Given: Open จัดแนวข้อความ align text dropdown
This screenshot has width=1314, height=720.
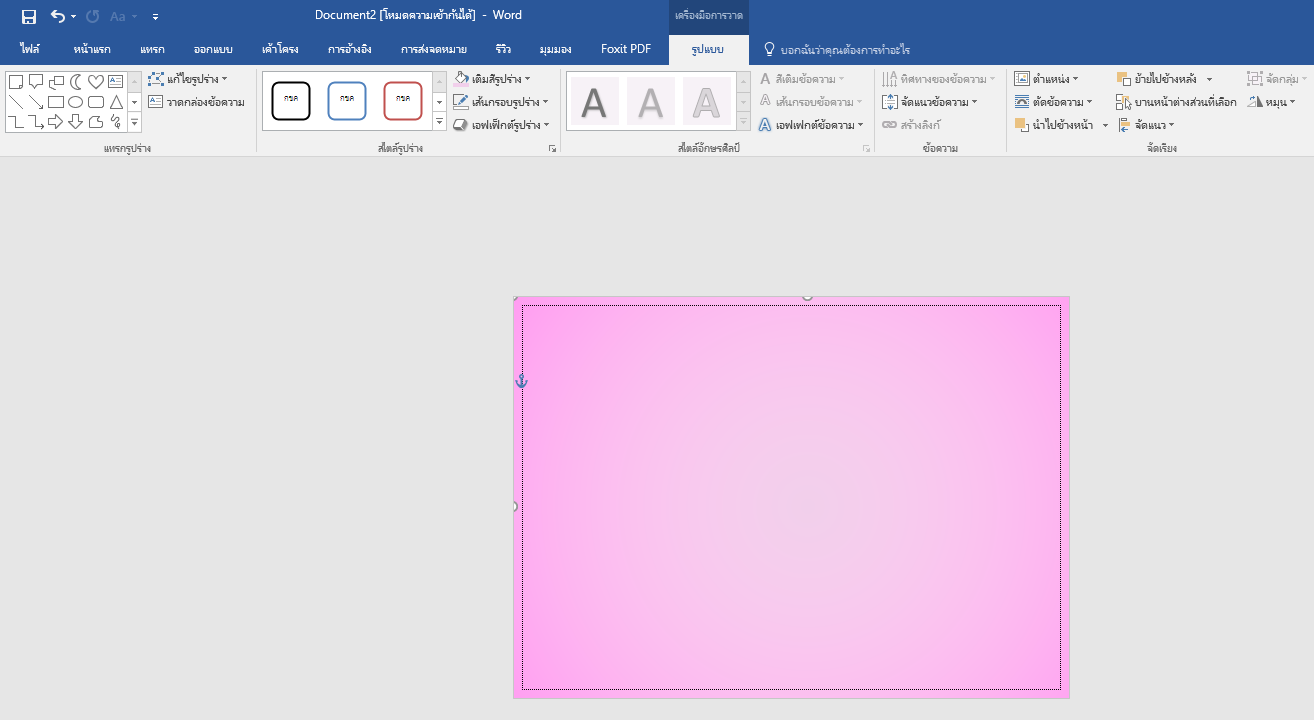Looking at the screenshot, I should [x=930, y=101].
